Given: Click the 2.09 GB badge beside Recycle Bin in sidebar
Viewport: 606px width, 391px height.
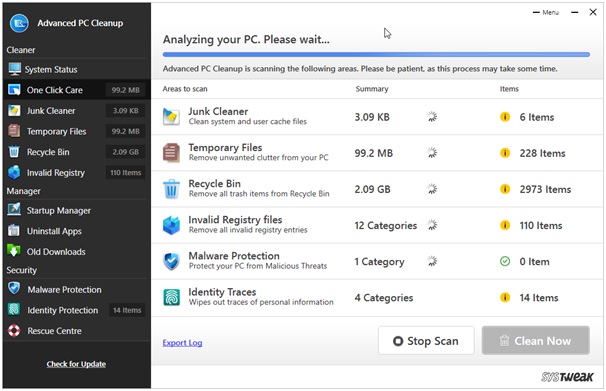Looking at the screenshot, I should tap(126, 152).
